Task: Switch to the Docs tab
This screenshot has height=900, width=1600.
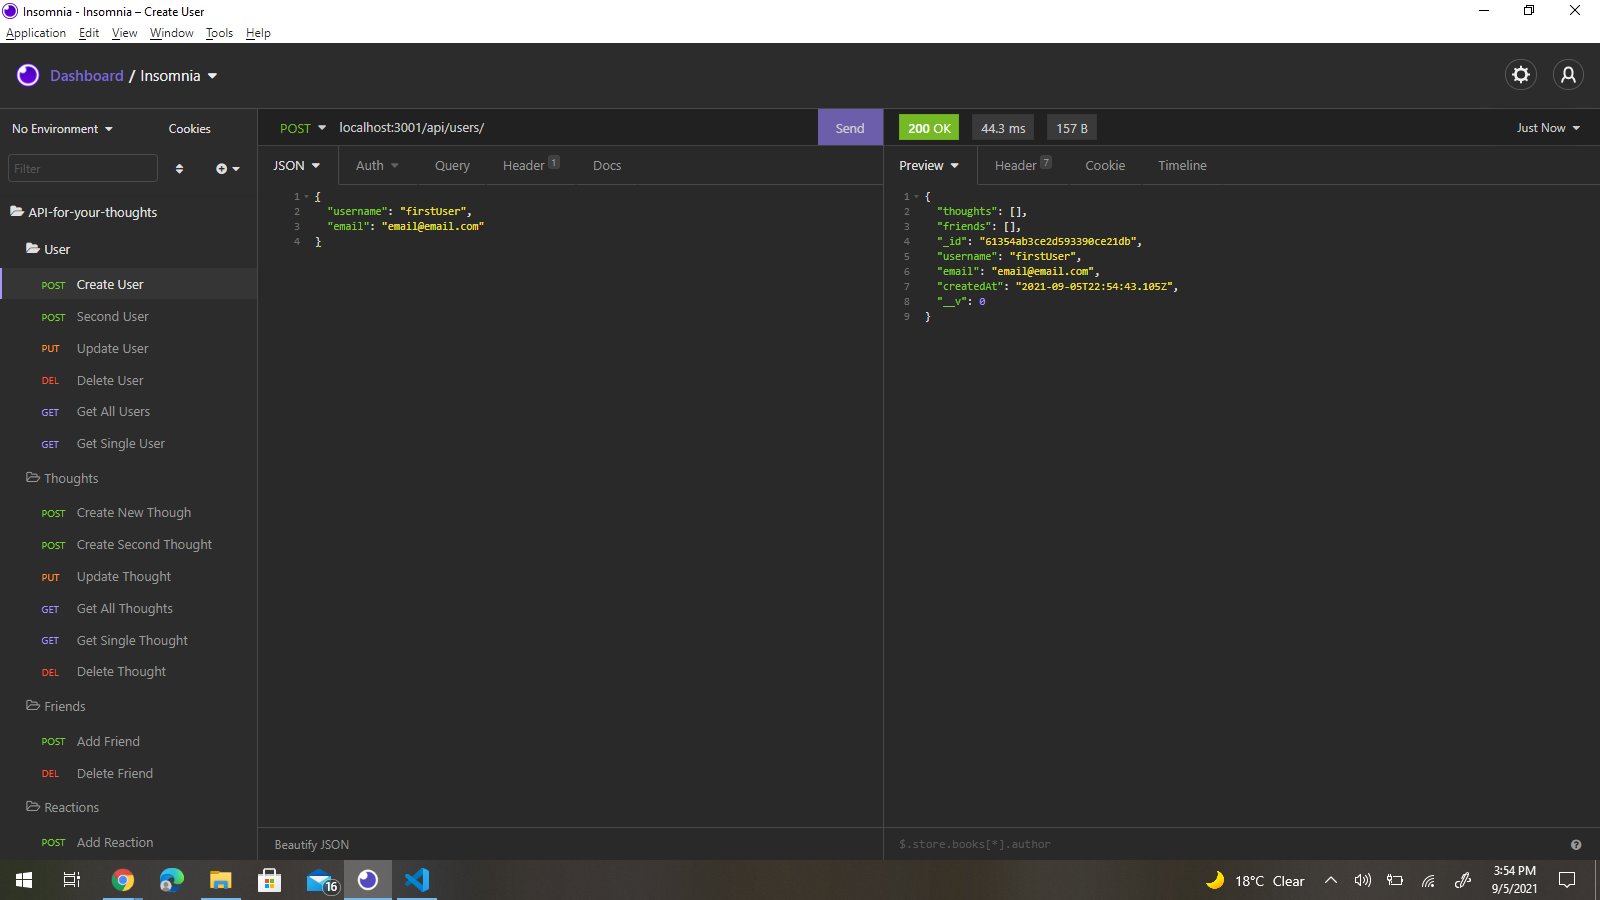Action: pyautogui.click(x=607, y=166)
